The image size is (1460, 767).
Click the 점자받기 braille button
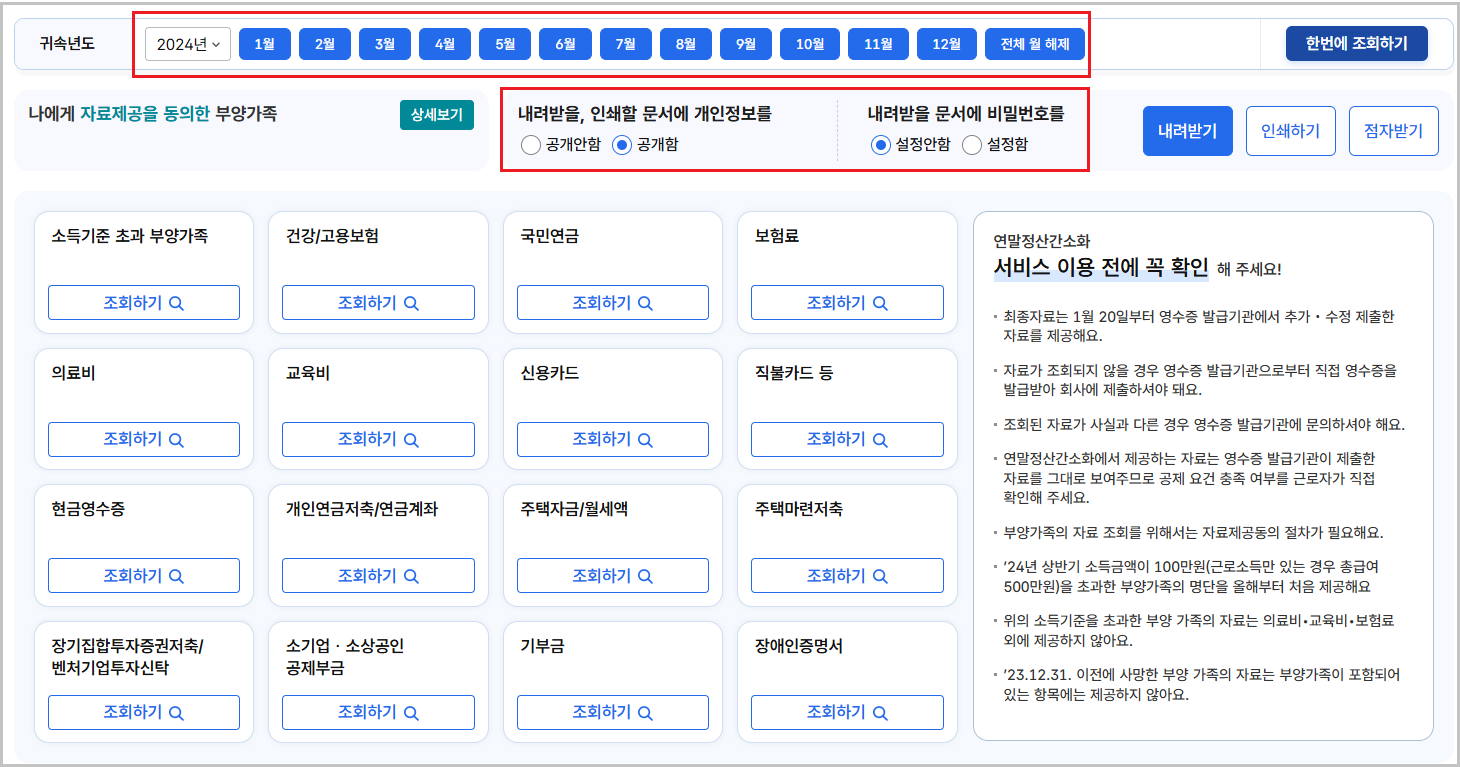click(1393, 130)
